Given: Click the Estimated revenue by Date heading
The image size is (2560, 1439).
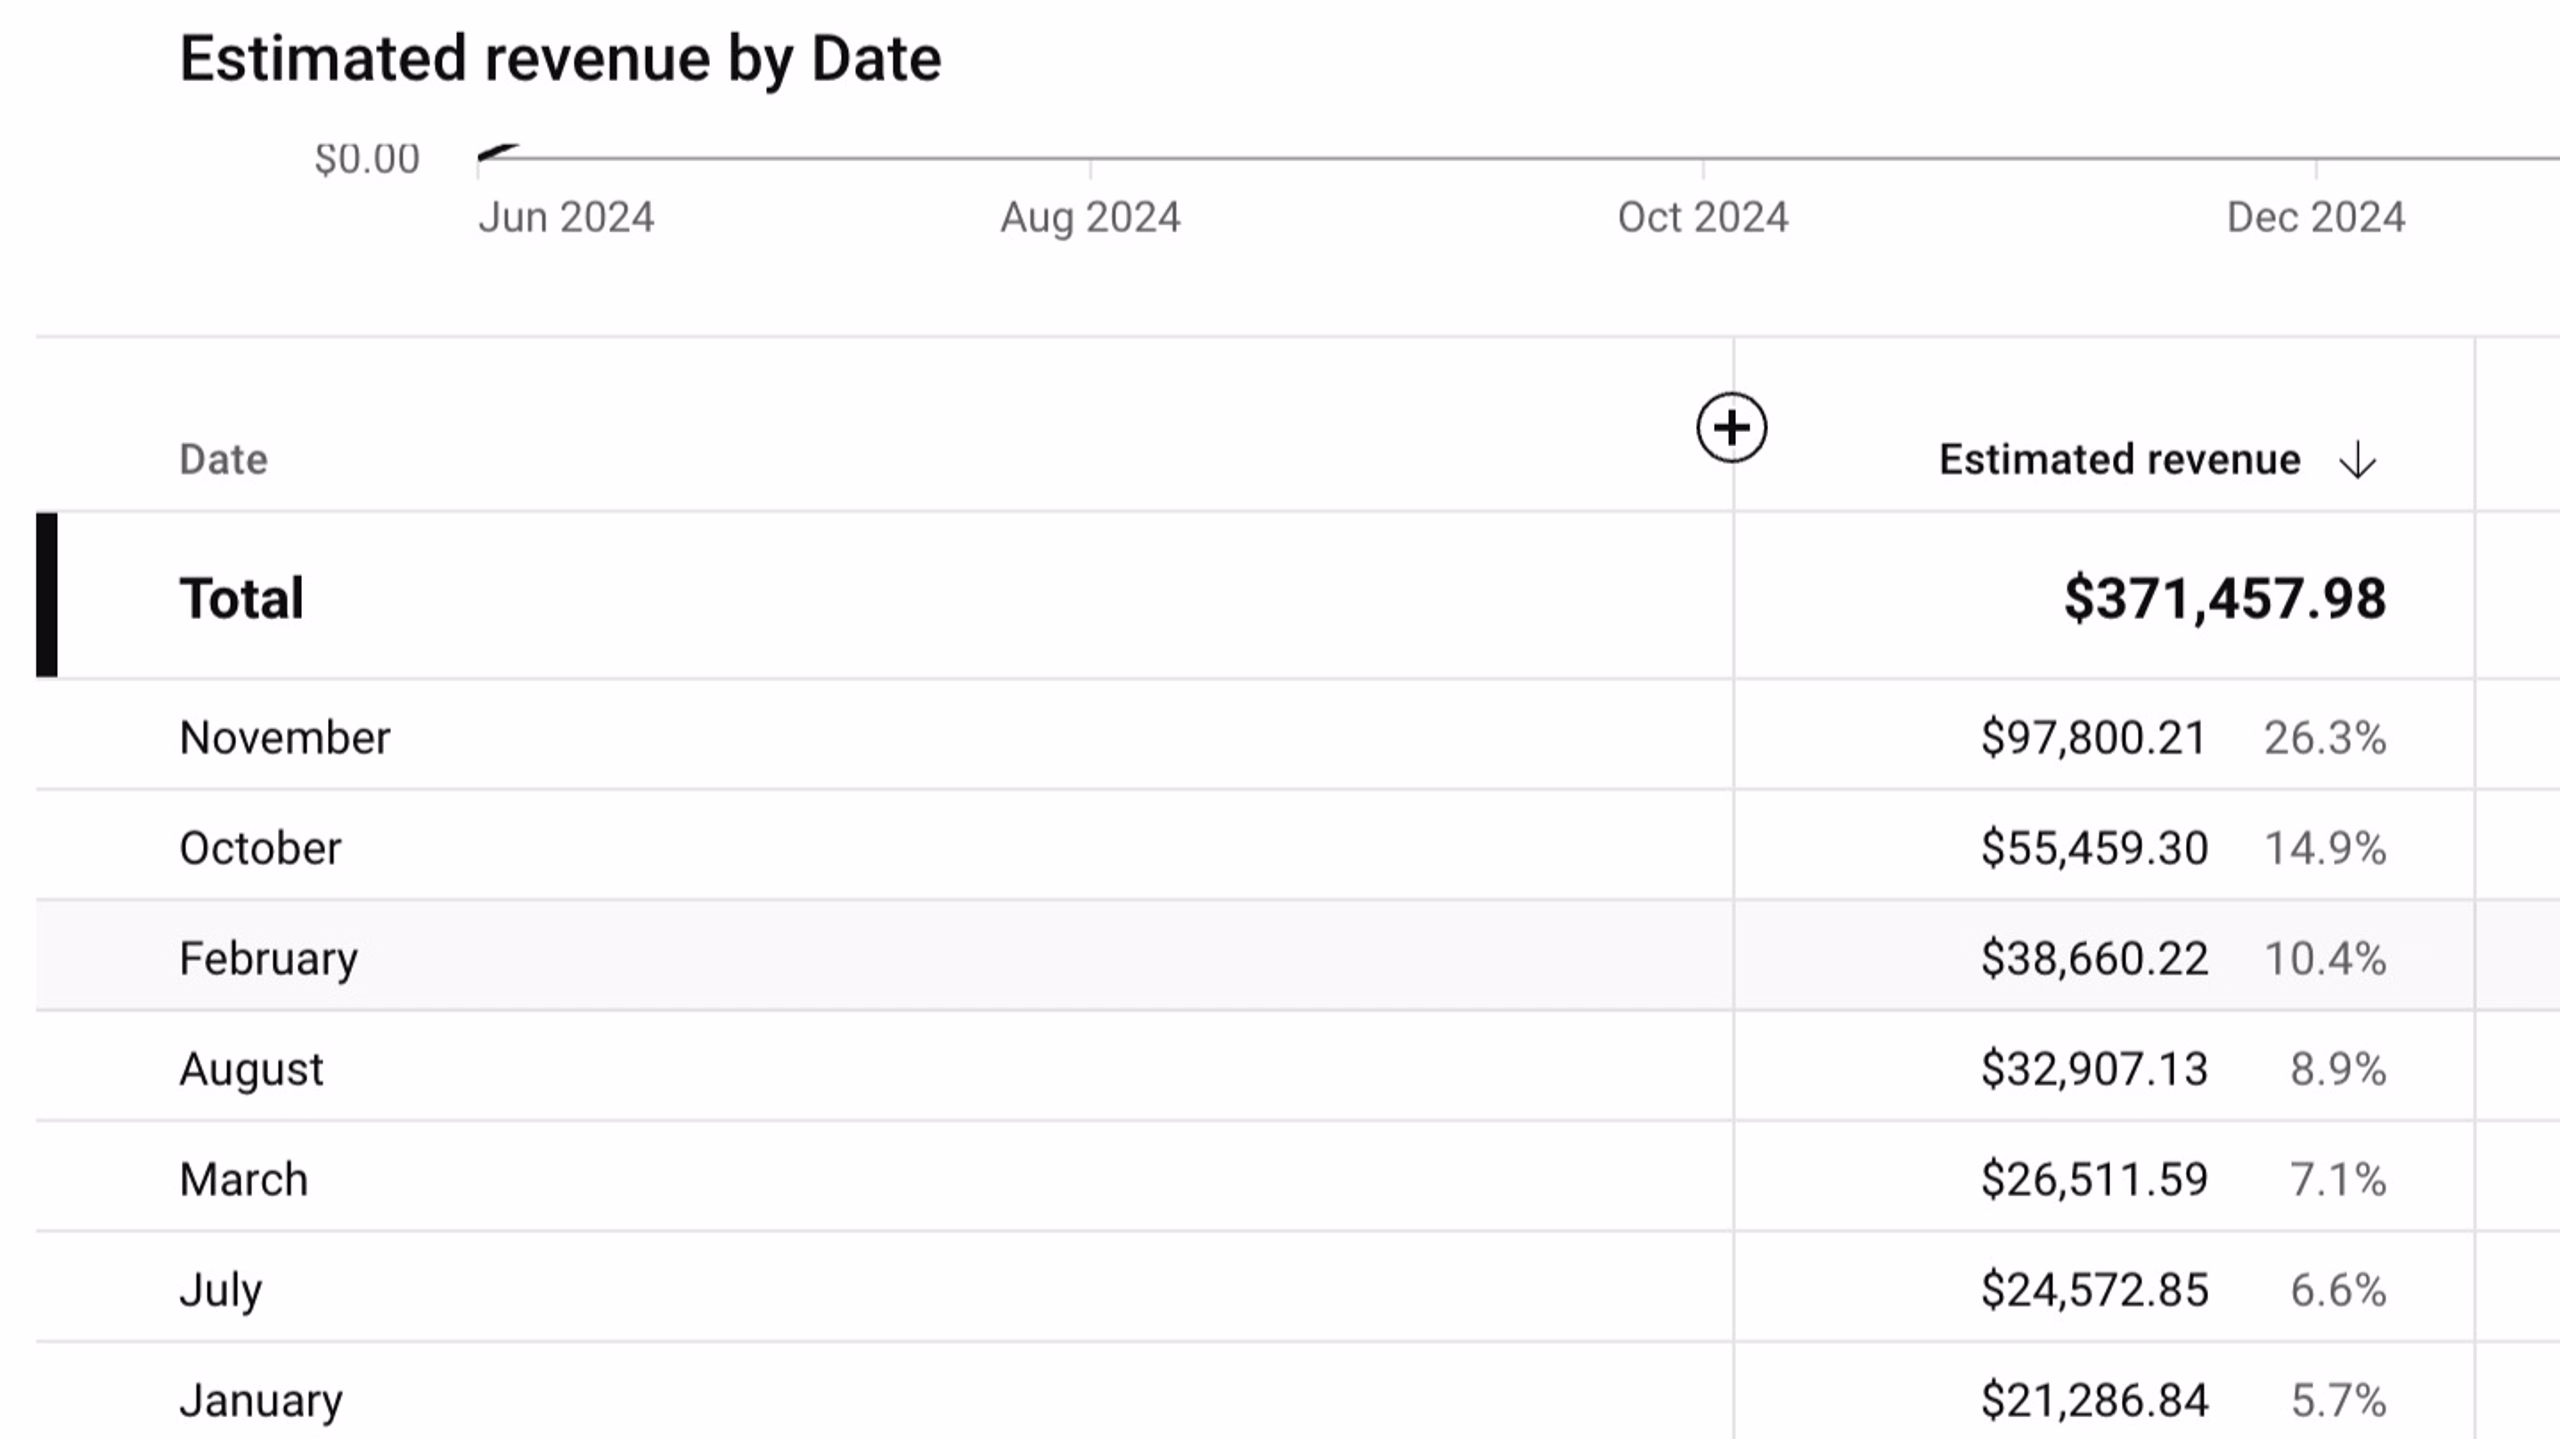Looking at the screenshot, I should 560,59.
